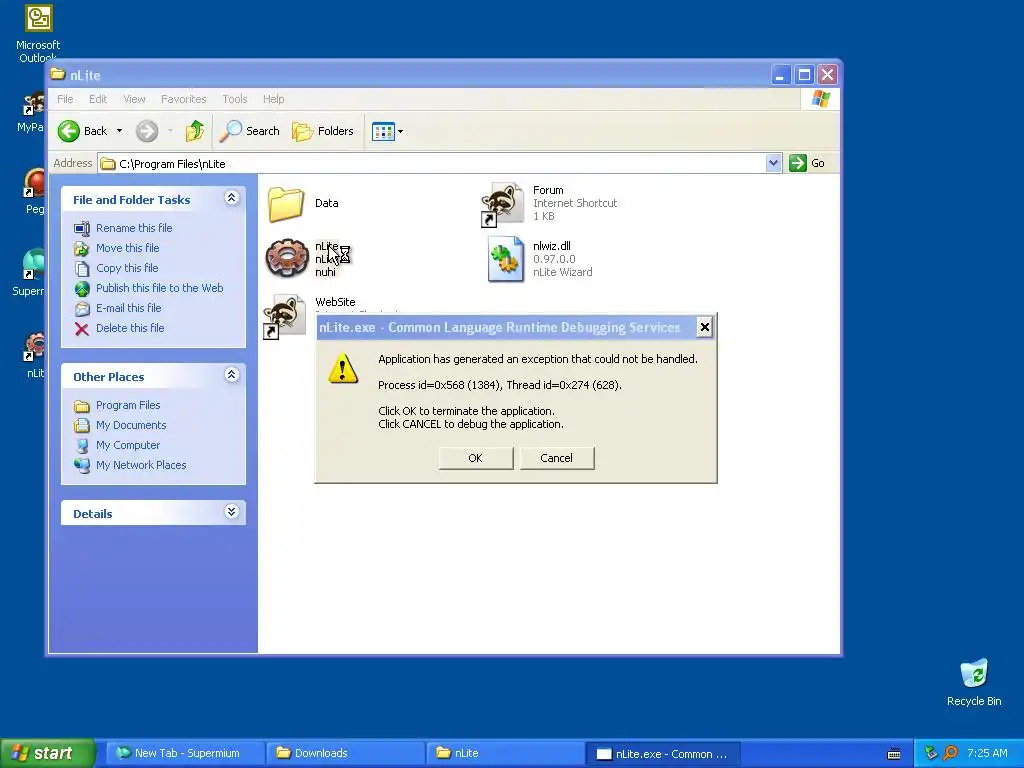
Task: Click the system tray clock
Action: pos(987,753)
